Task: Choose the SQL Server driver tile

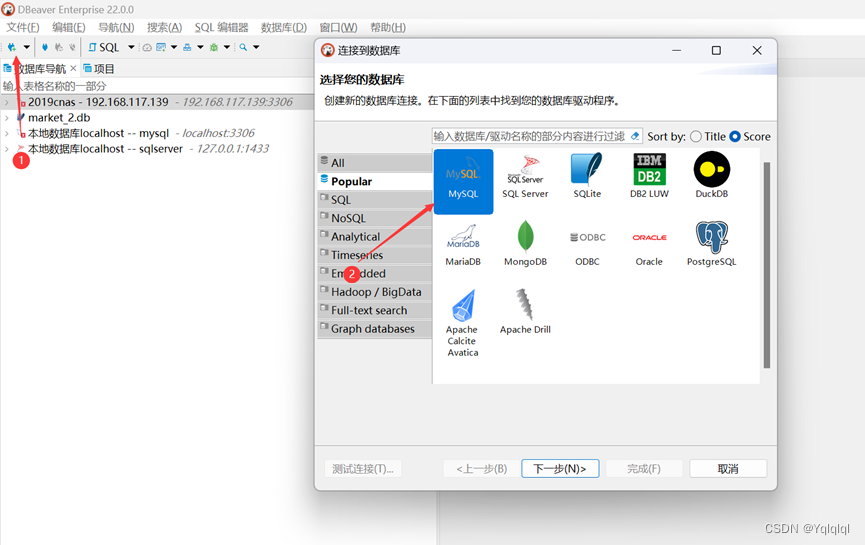Action: pyautogui.click(x=525, y=178)
